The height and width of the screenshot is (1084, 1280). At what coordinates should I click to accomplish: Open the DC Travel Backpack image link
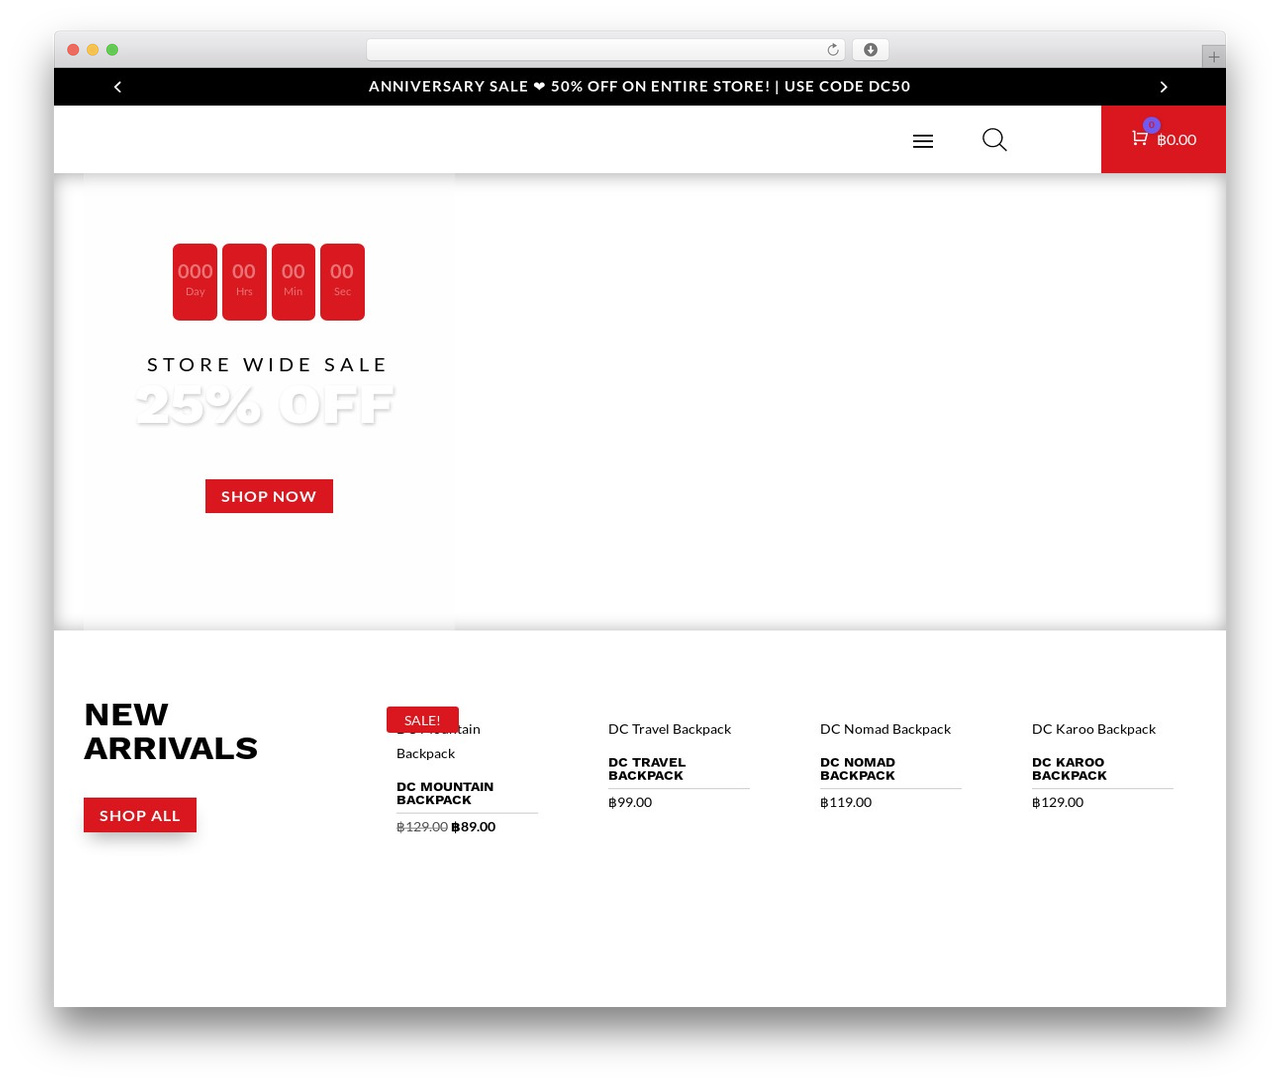point(670,729)
